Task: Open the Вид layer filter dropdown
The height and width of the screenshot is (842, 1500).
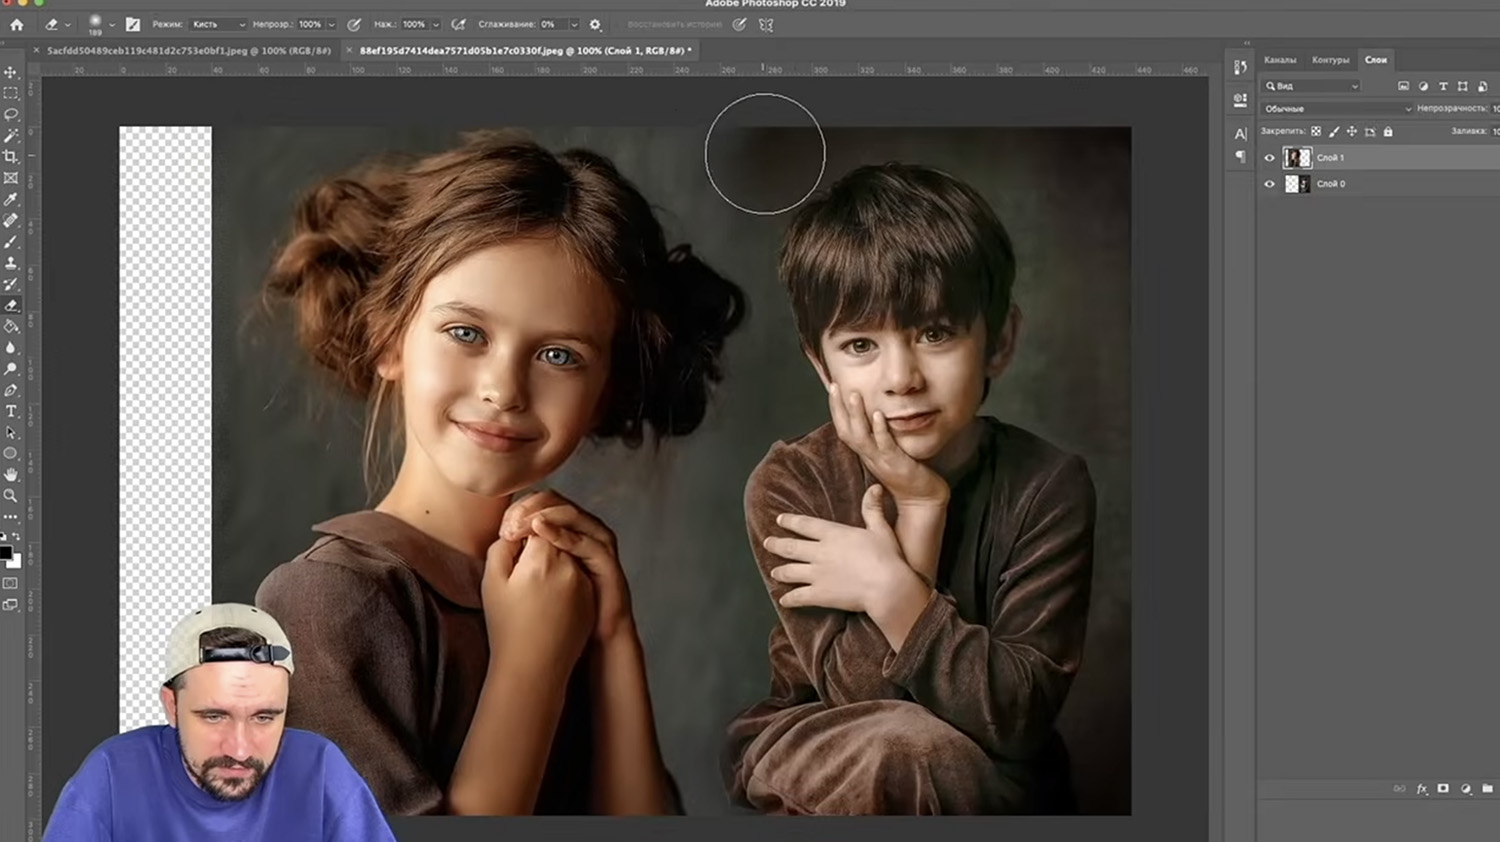Action: pyautogui.click(x=1312, y=87)
